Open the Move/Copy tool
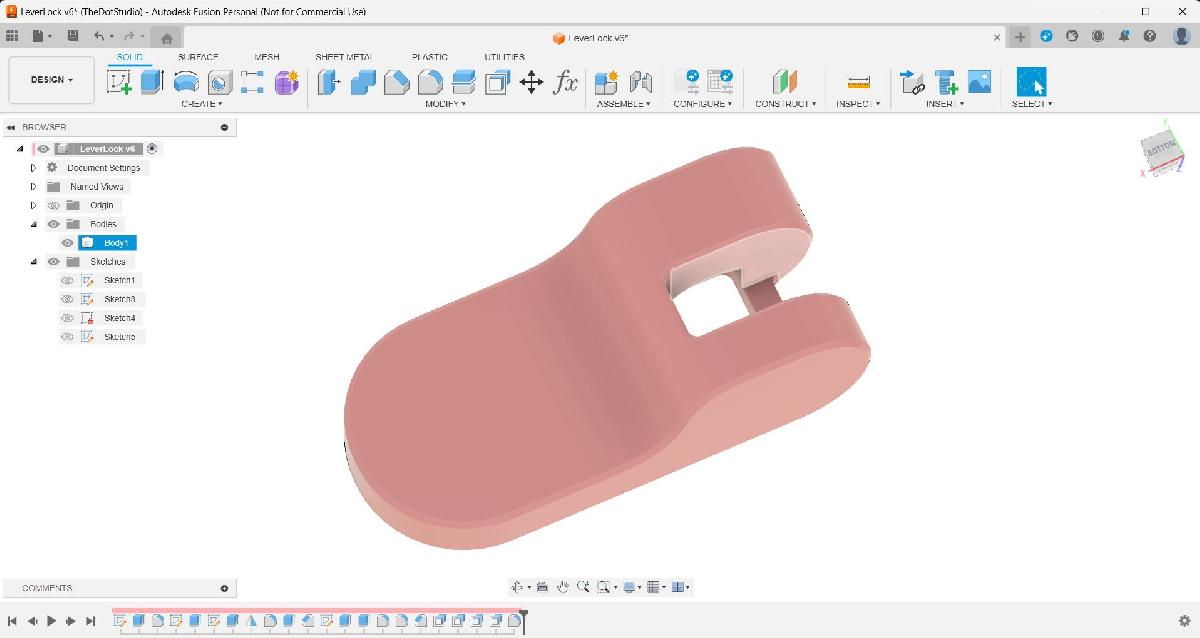 (531, 82)
